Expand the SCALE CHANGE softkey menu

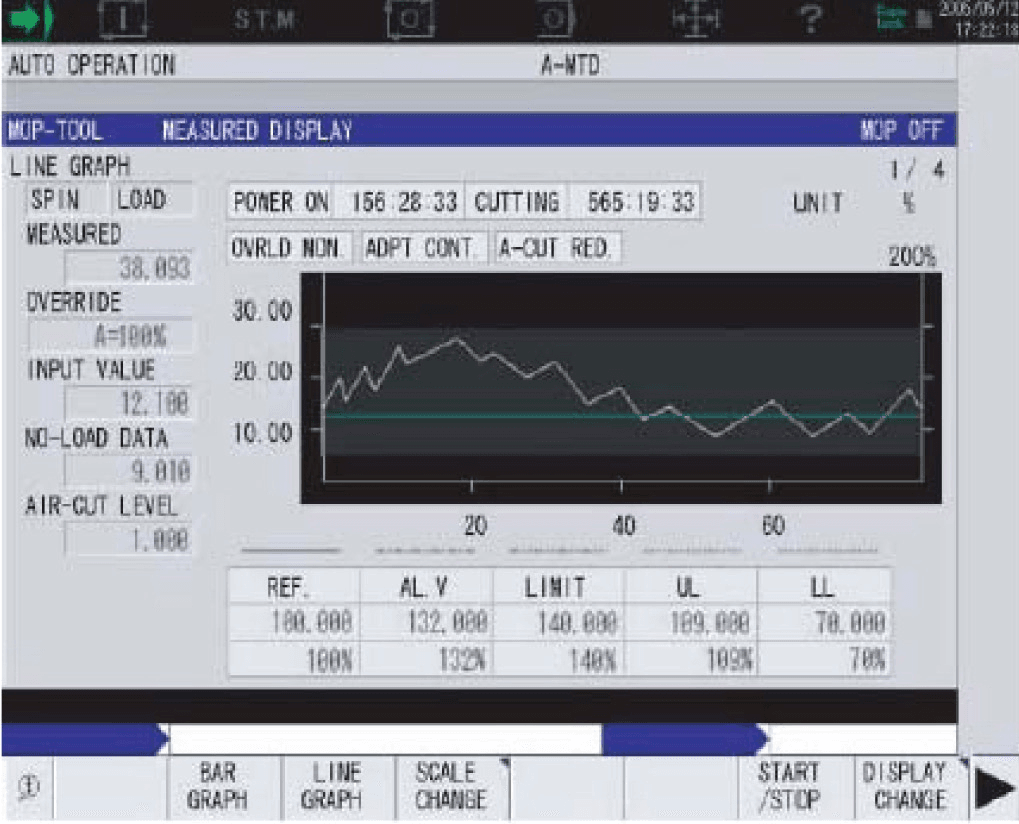click(x=452, y=786)
